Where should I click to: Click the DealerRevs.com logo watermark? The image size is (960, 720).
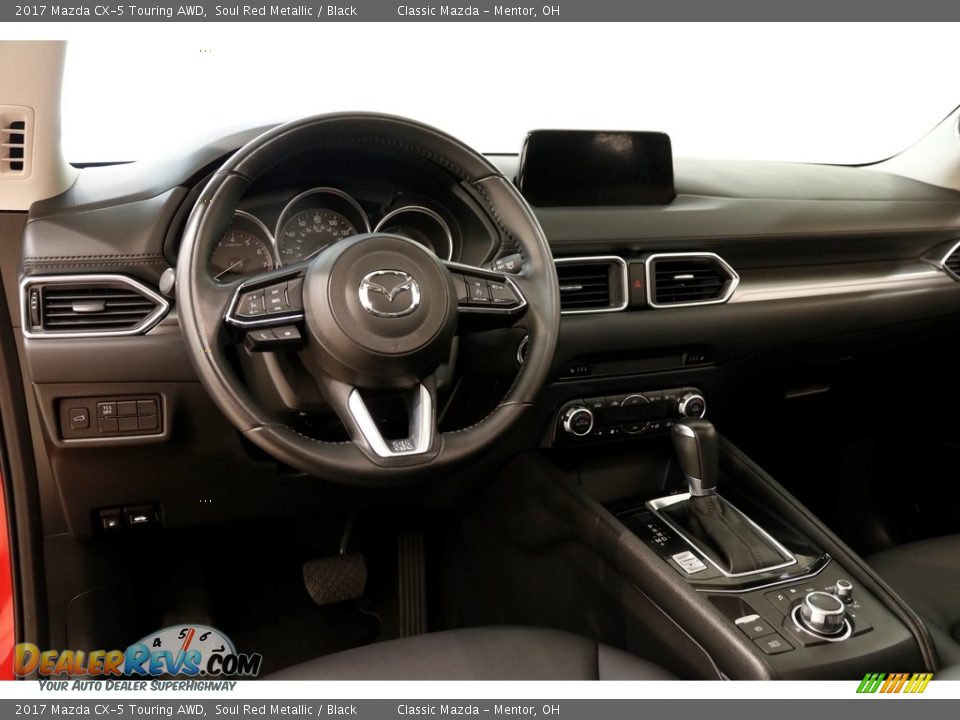[138, 656]
